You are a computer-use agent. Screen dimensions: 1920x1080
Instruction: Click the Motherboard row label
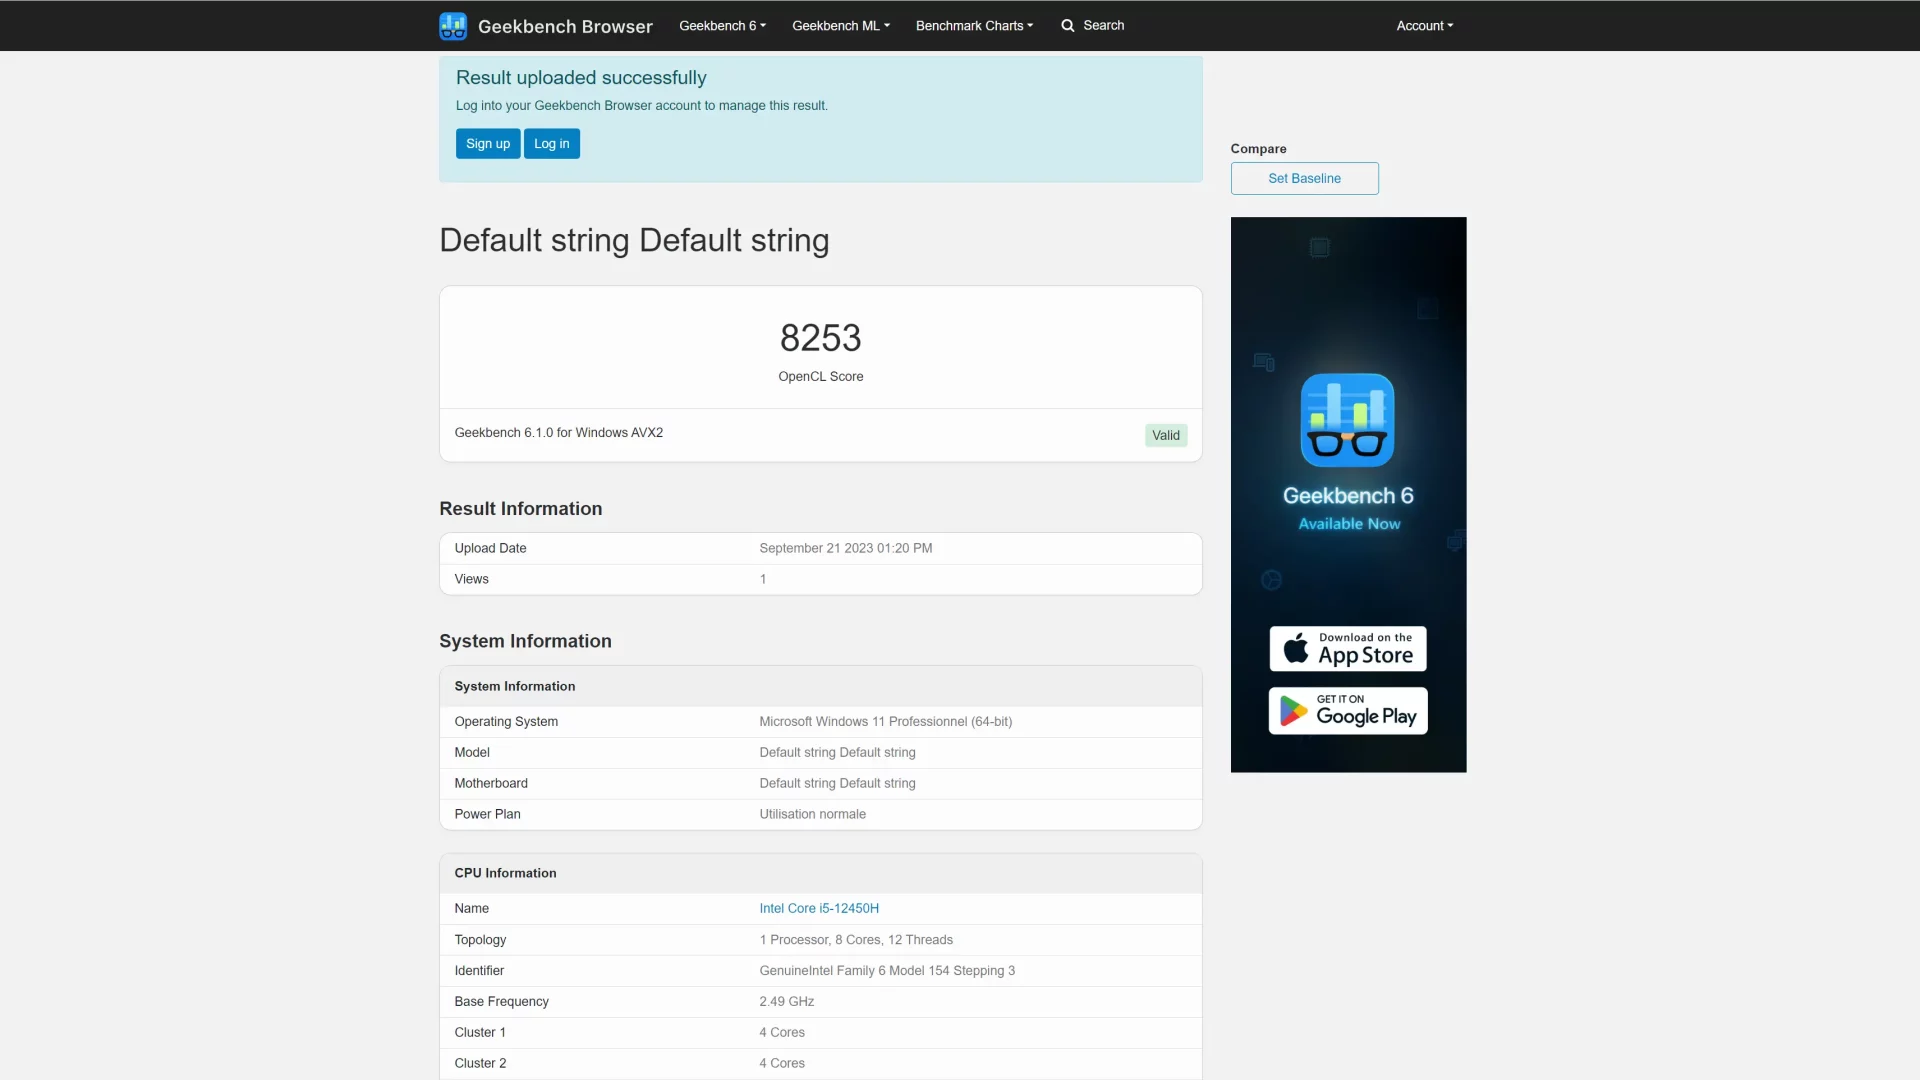coord(491,784)
